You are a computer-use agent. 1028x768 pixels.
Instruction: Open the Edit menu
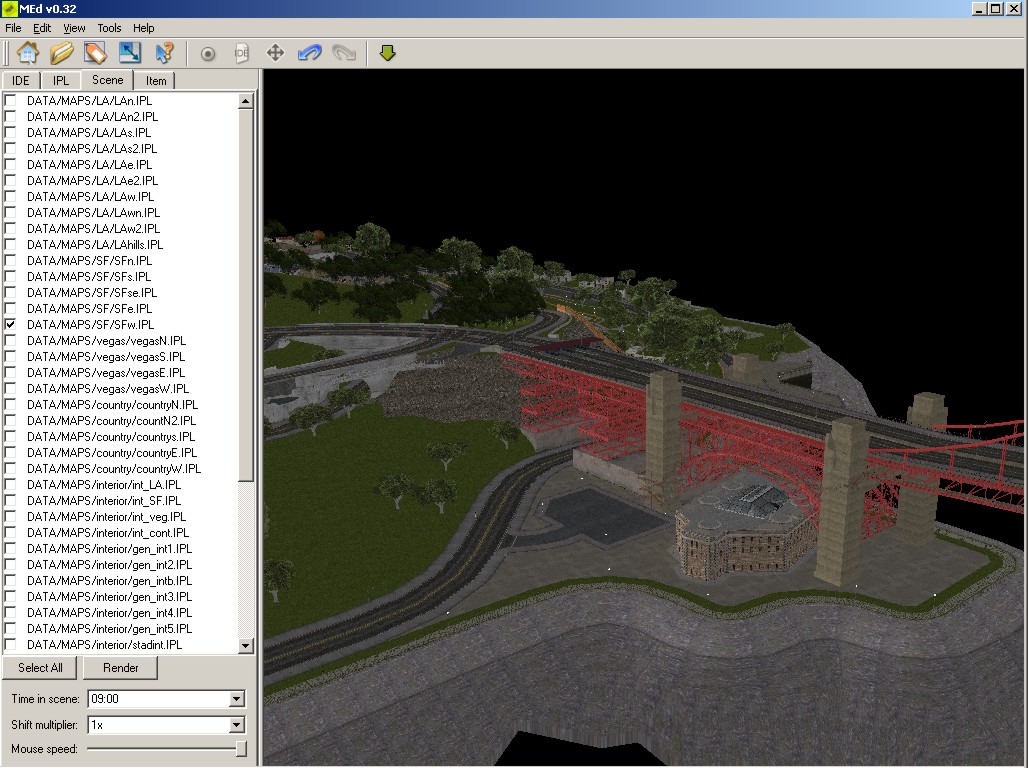coord(42,28)
